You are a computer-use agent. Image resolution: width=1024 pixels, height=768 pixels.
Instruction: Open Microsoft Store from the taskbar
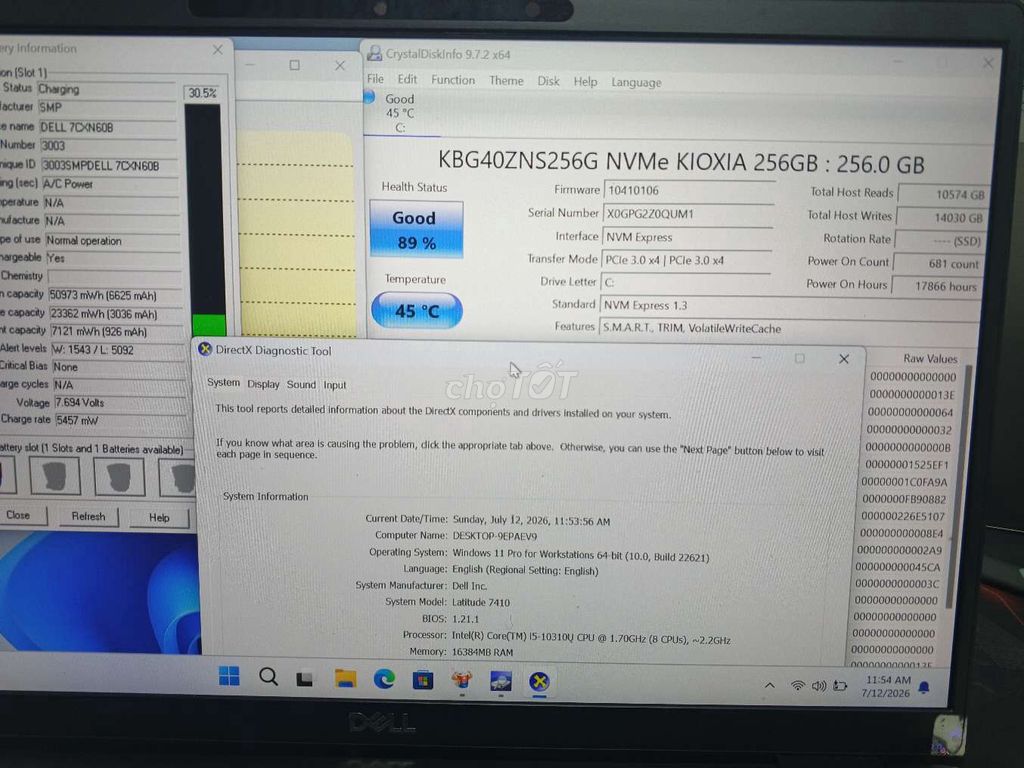423,680
